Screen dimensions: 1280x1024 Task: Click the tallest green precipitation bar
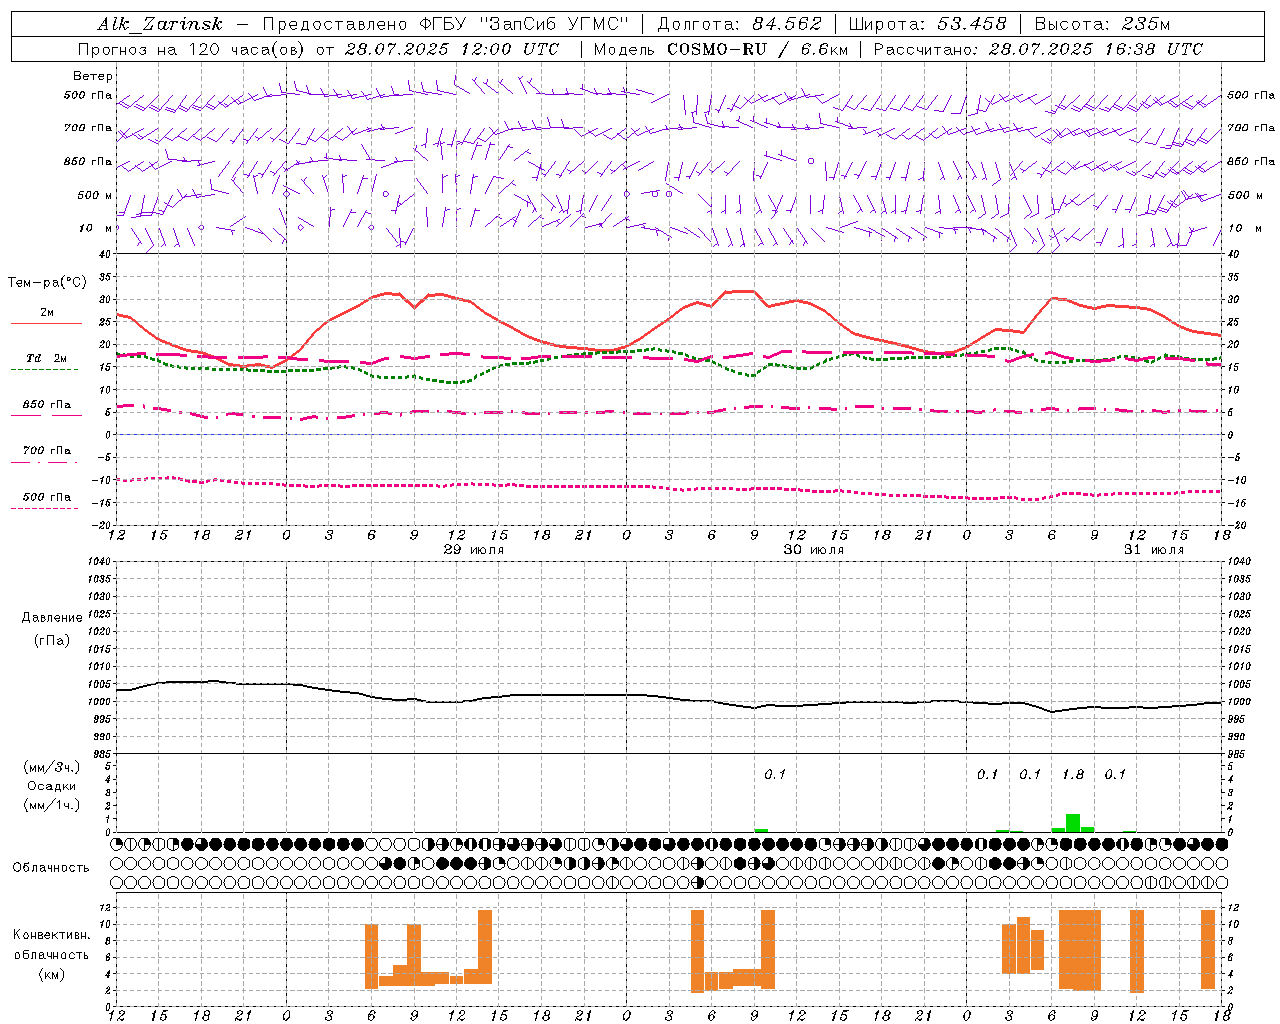click(x=1073, y=823)
